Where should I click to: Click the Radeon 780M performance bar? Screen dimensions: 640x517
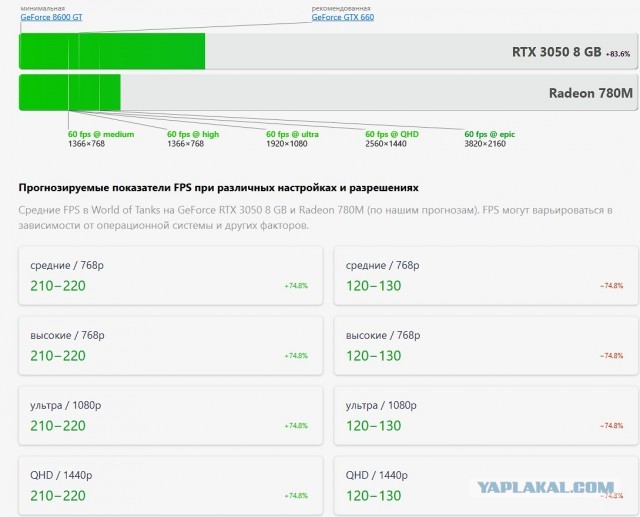pyautogui.click(x=328, y=92)
